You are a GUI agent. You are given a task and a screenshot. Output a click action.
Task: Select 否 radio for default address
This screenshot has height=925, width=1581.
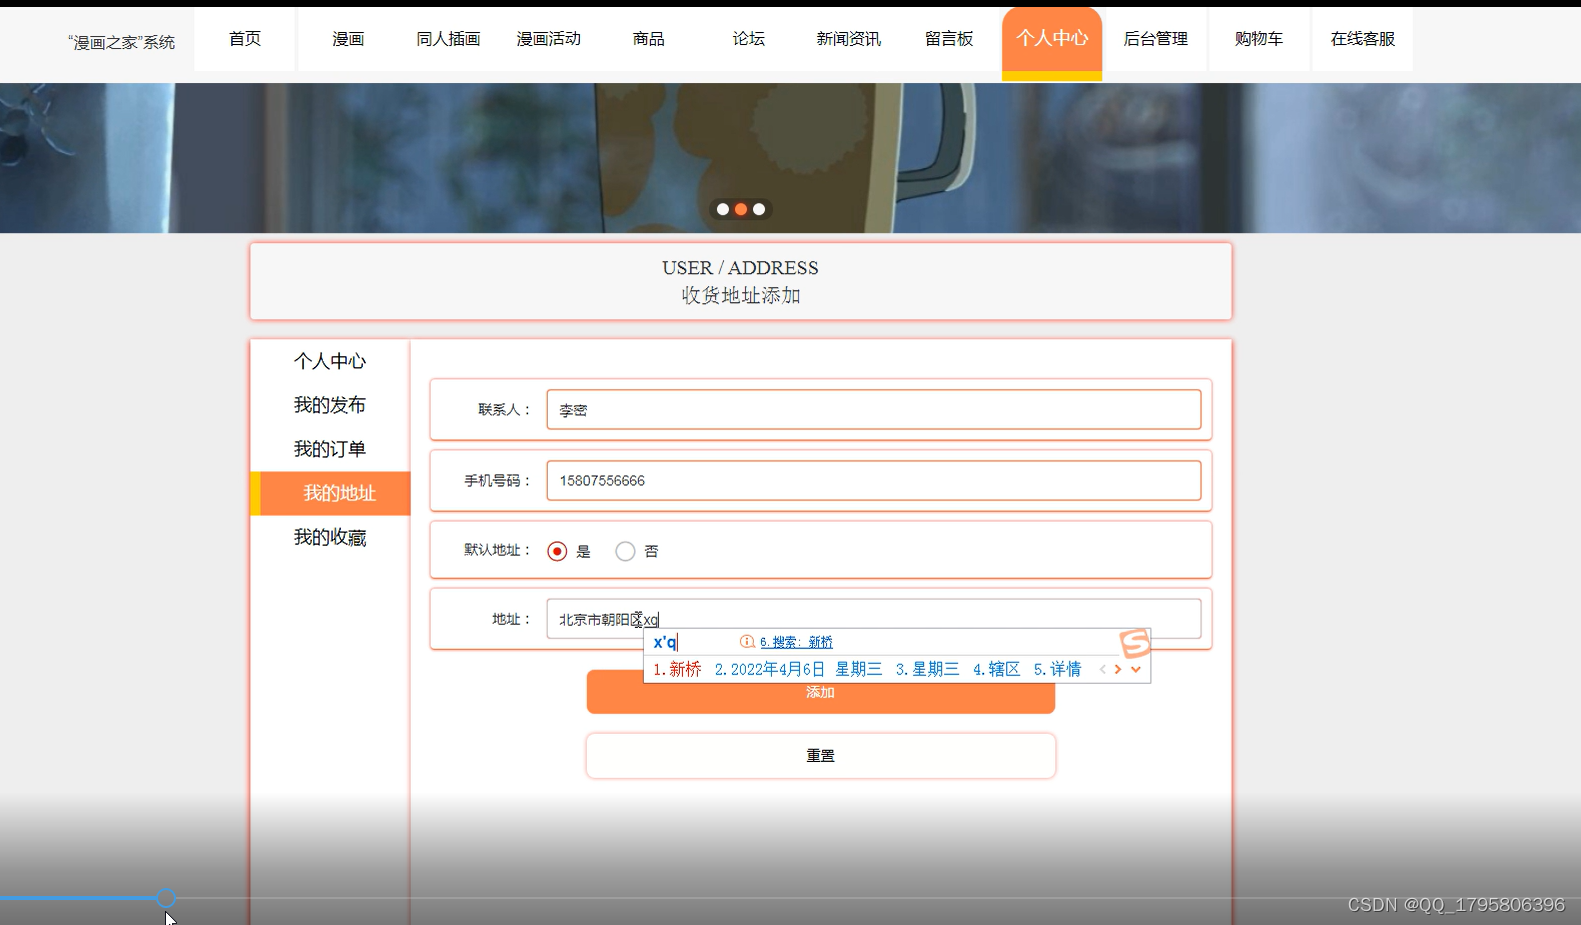625,551
